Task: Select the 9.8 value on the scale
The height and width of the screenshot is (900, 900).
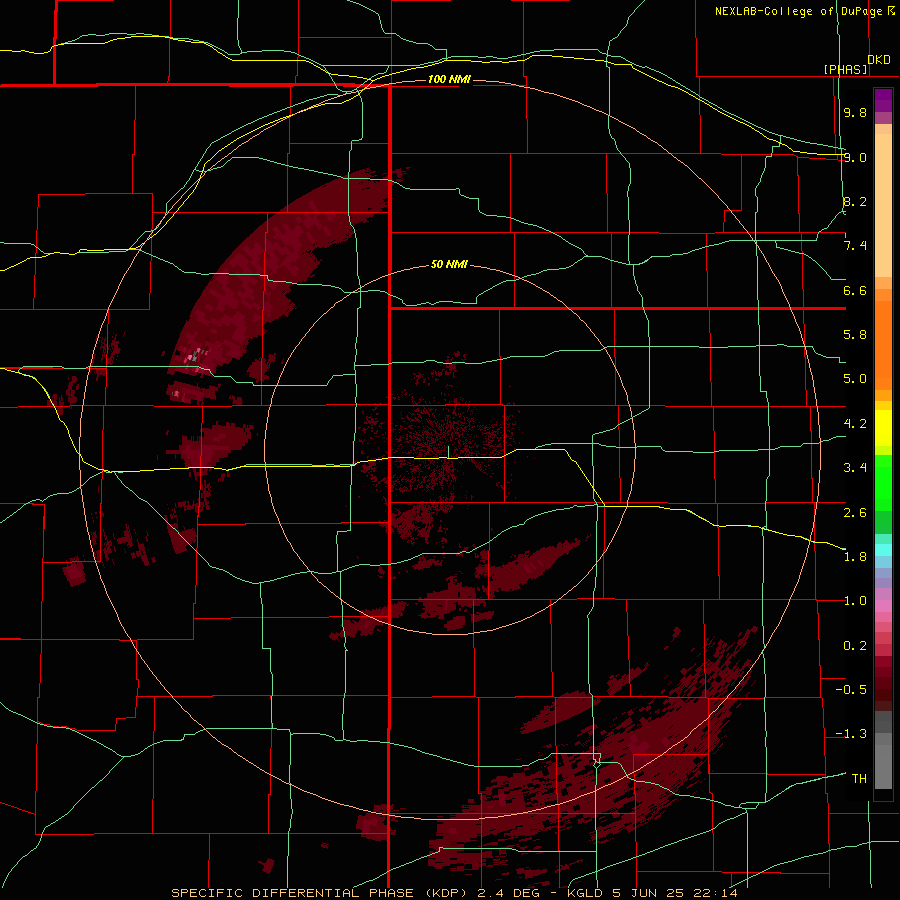Action: [x=855, y=112]
